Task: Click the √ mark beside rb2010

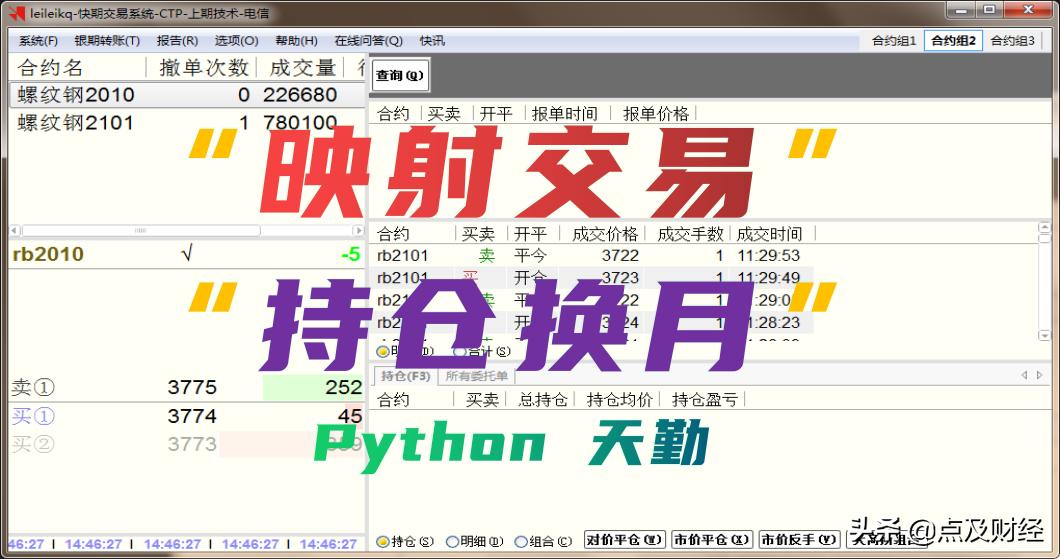Action: pos(187,254)
